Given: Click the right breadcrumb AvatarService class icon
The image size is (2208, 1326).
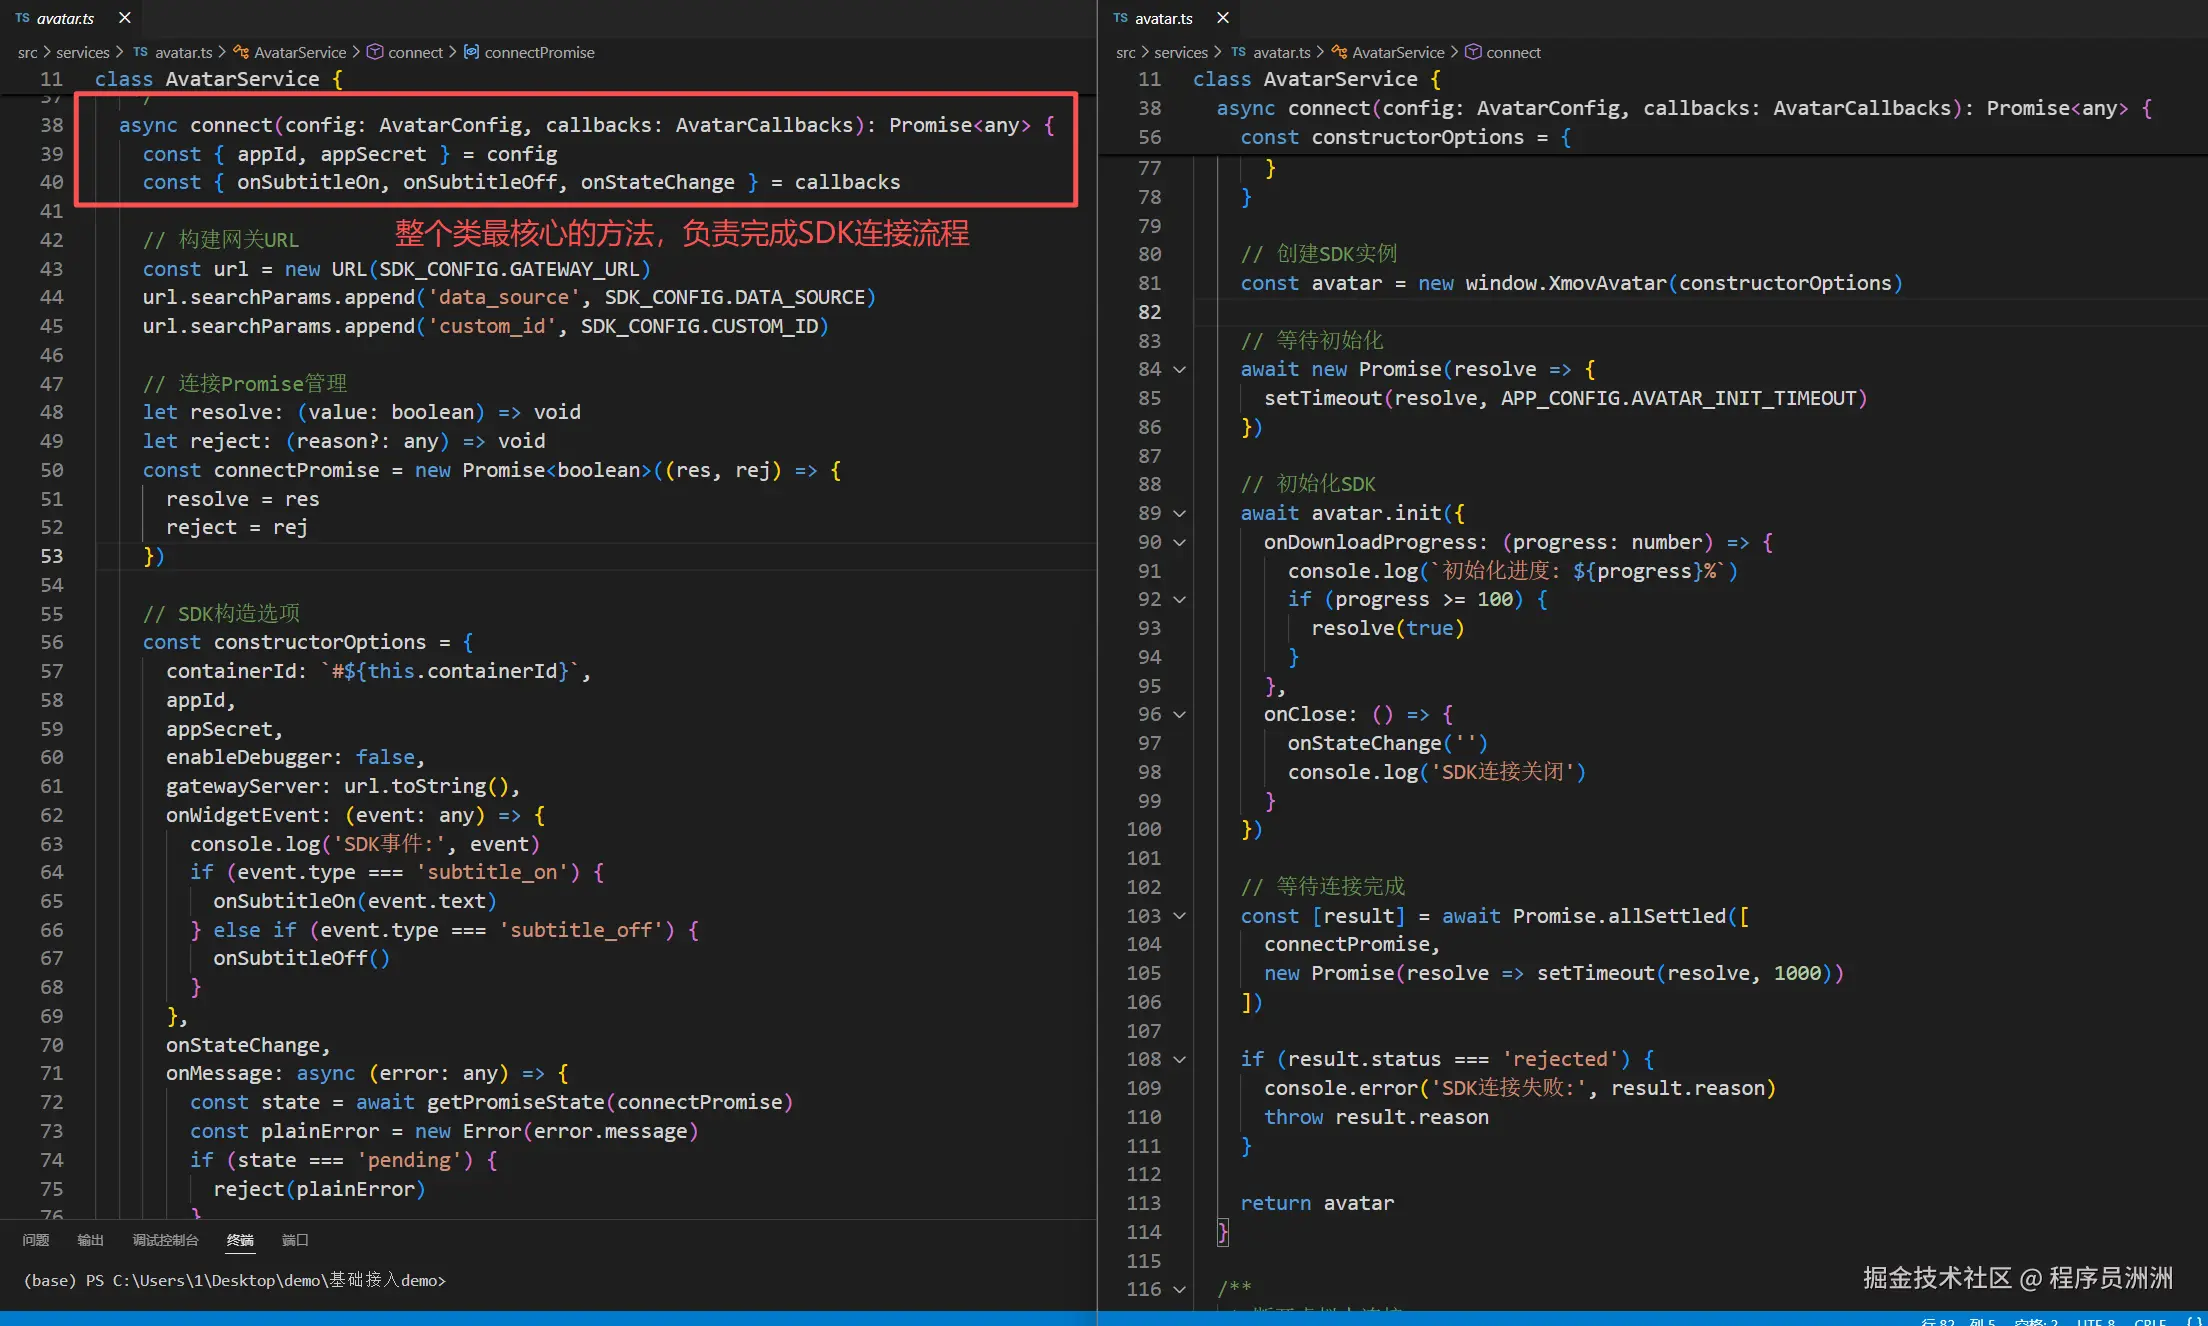Looking at the screenshot, I should point(1339,52).
